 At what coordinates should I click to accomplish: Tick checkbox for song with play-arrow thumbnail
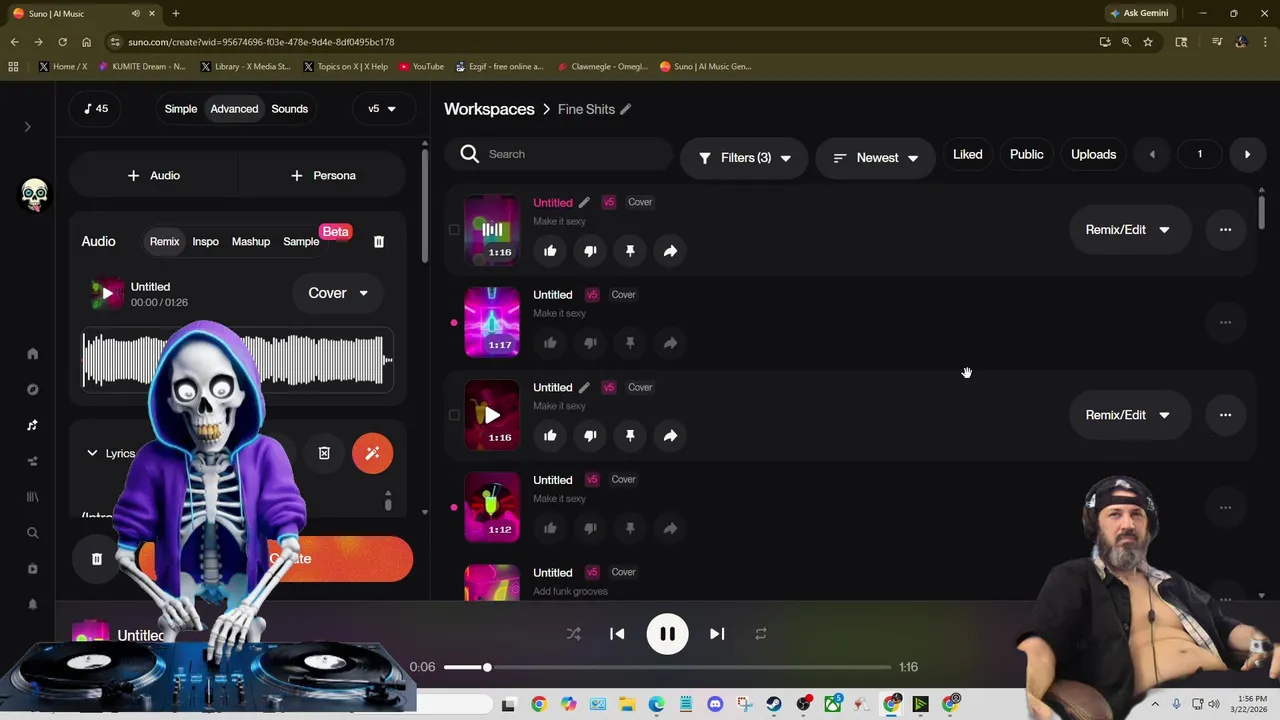454,415
